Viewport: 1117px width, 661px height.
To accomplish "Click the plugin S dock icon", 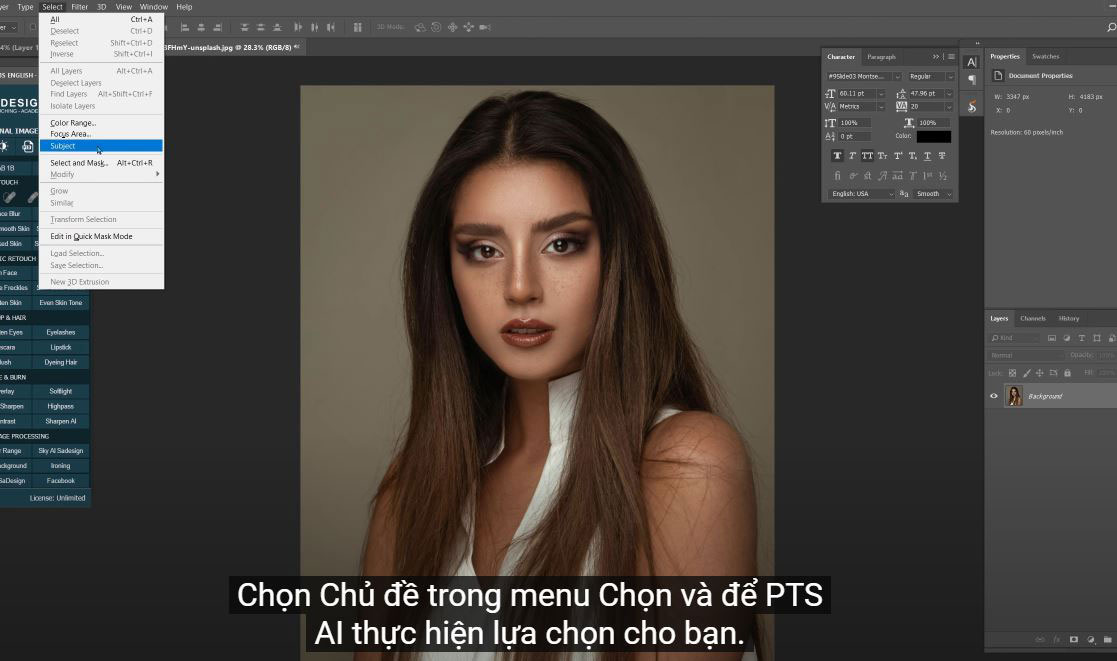I will click(x=971, y=107).
